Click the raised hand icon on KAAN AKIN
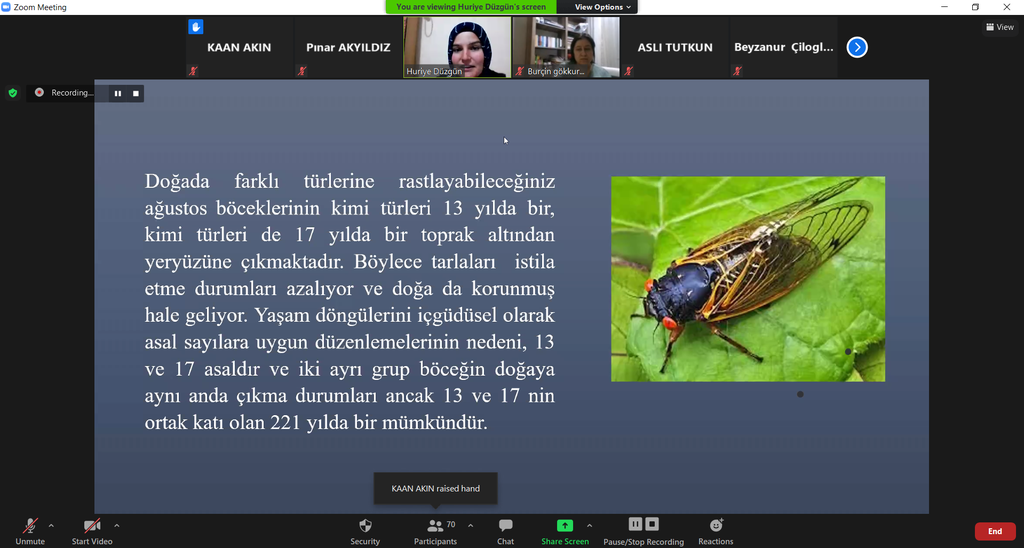The image size is (1024, 548). click(x=195, y=27)
